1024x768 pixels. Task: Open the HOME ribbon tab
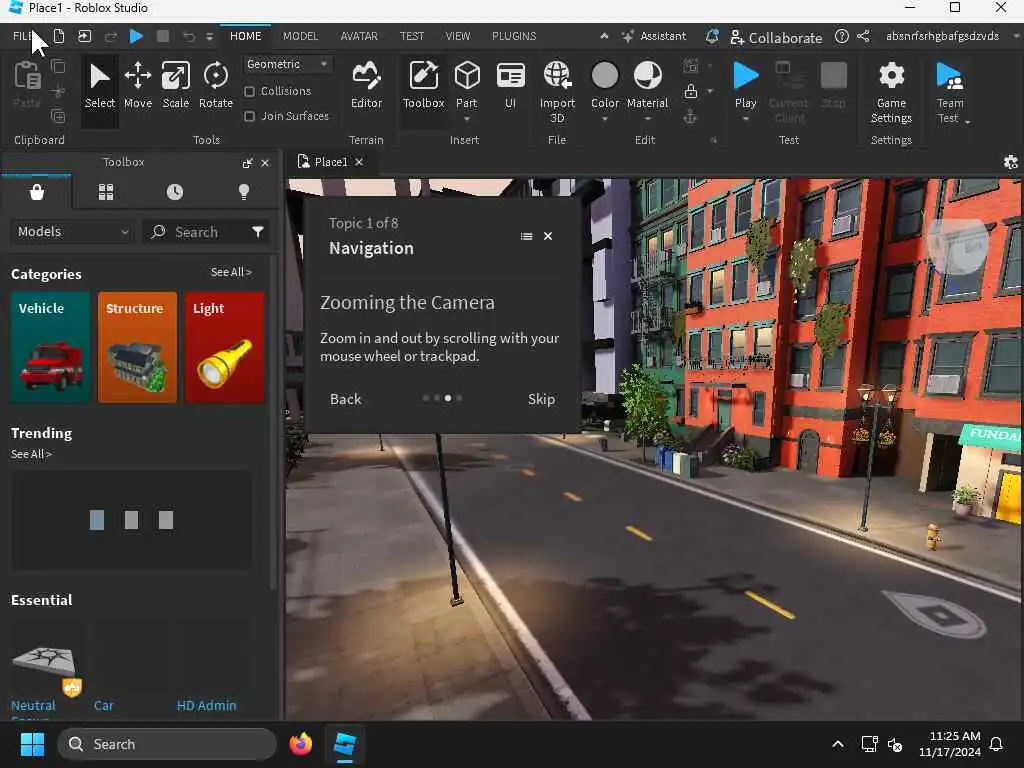point(246,37)
